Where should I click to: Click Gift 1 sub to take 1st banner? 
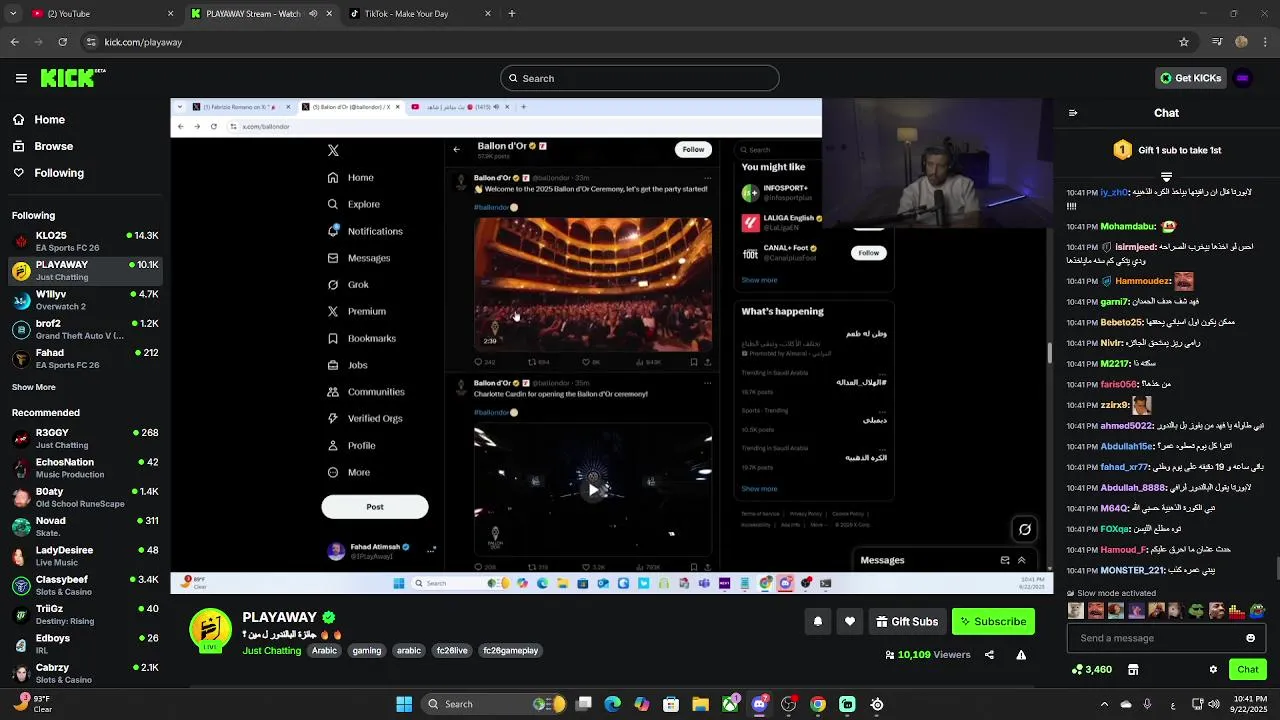click(1166, 150)
